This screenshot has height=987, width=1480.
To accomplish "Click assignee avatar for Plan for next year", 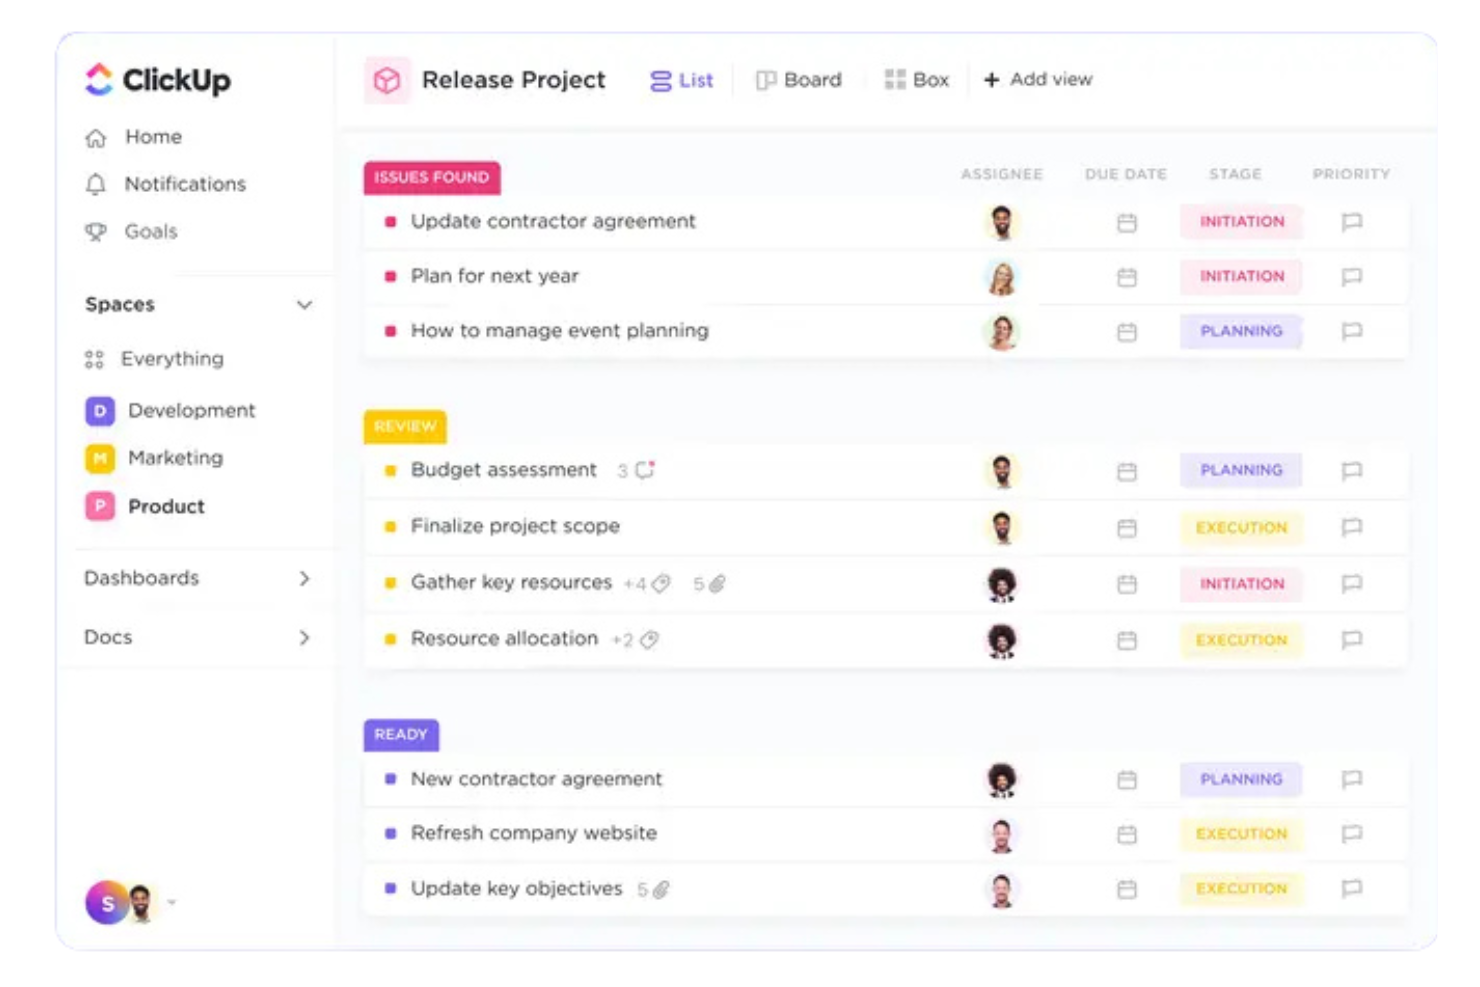I will click(x=1002, y=277).
